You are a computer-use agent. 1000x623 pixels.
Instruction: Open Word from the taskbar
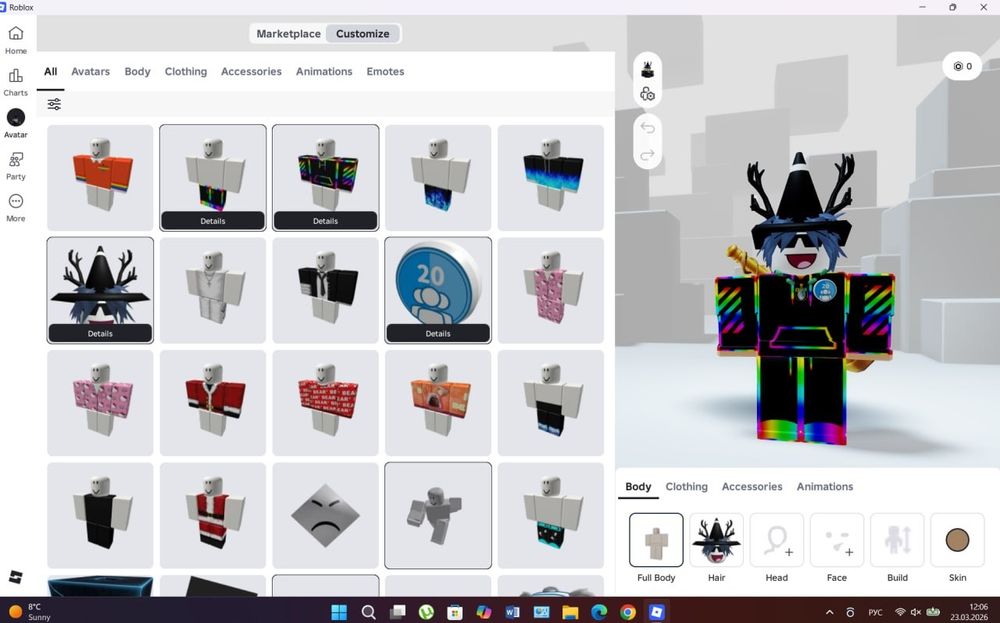(x=512, y=612)
